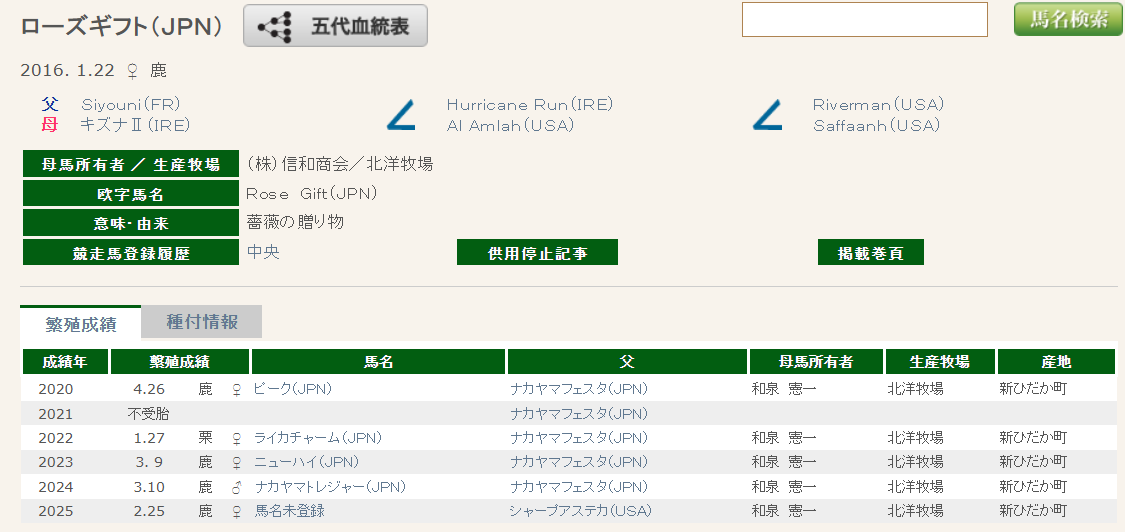The height and width of the screenshot is (532, 1125).
Task: Click the 馬名検索 search button
Action: [1069, 19]
